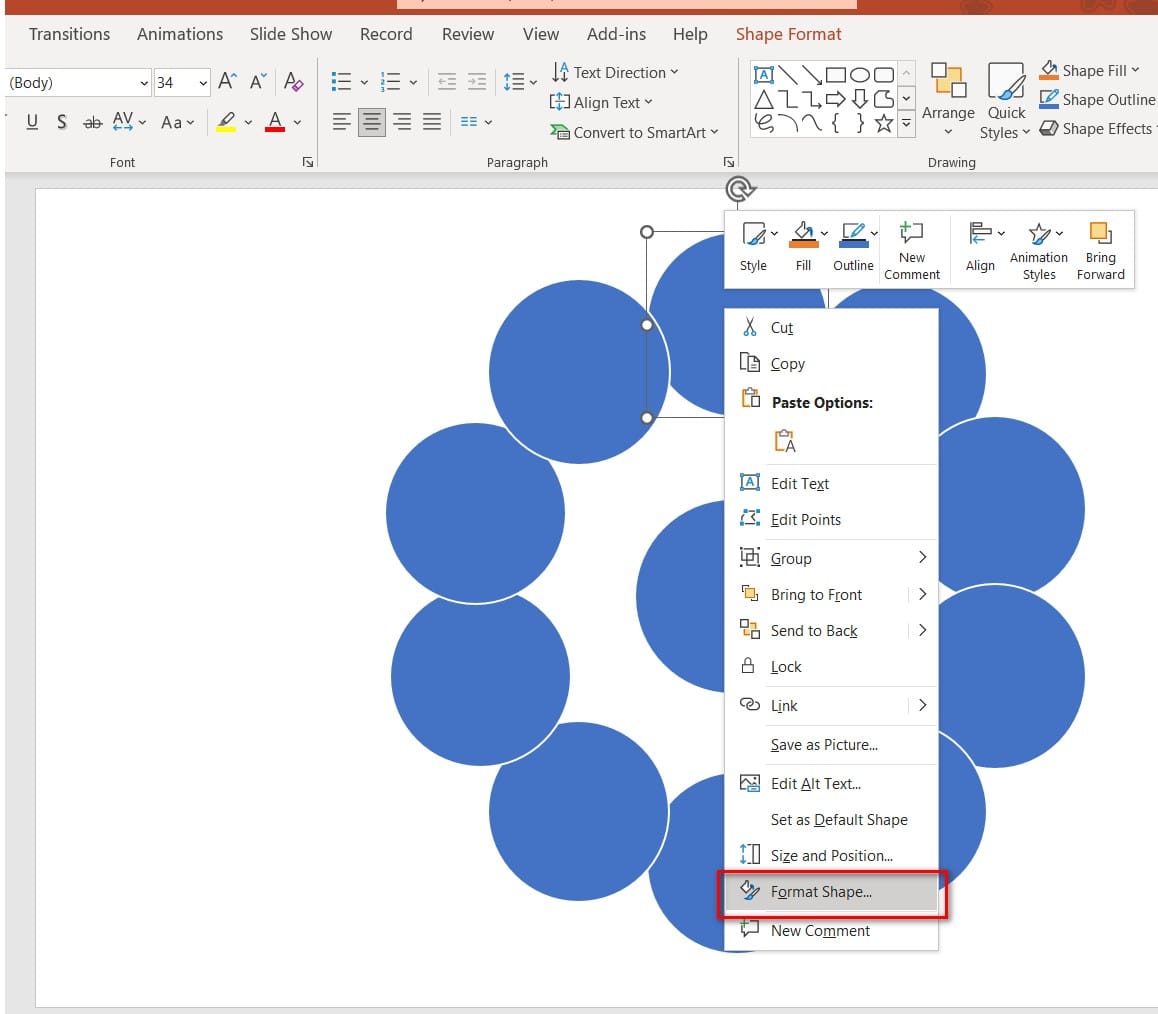Open the Animations ribbon tab
This screenshot has width=1158, height=1014.
179,34
